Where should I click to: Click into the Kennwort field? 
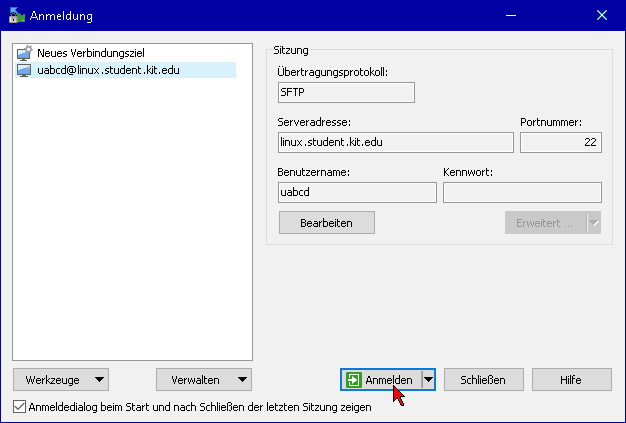pyautogui.click(x=522, y=192)
